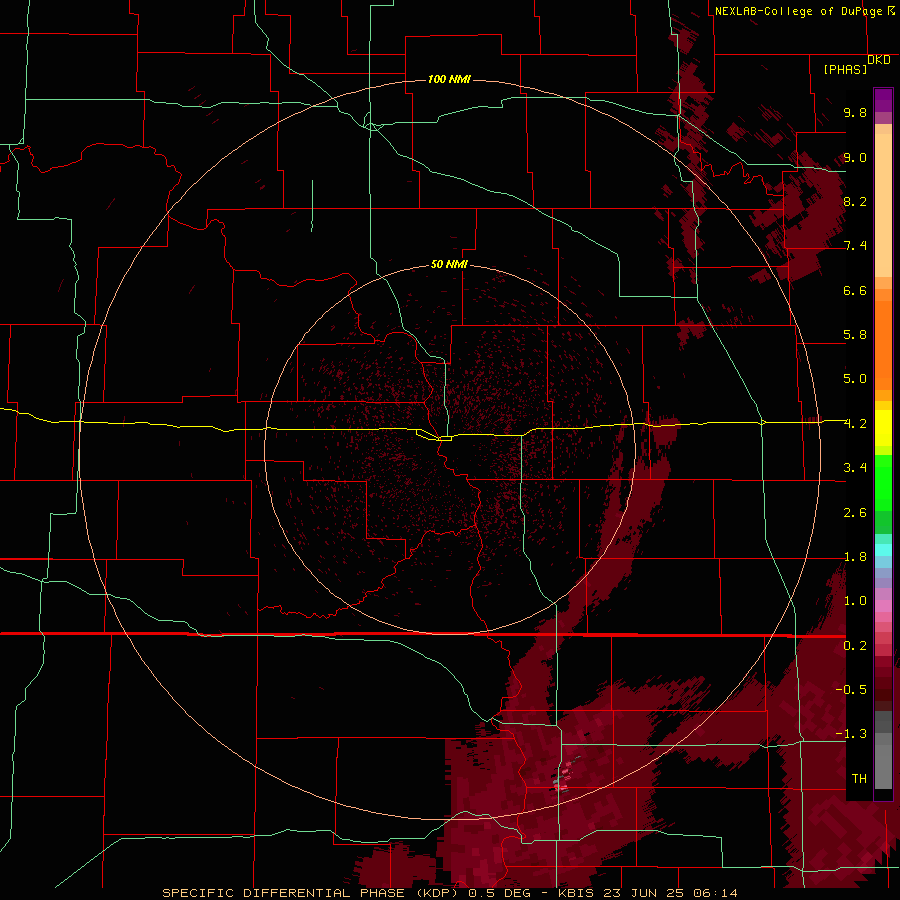This screenshot has height=900, width=900.
Task: Click the KBIS 23 JUN 25 06:14 timestamp
Action: coord(648,893)
